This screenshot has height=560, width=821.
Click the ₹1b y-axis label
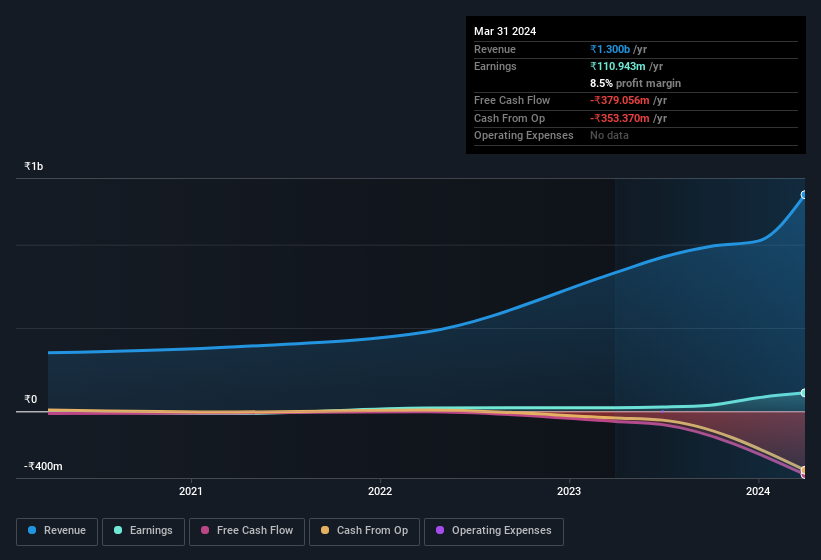34,166
